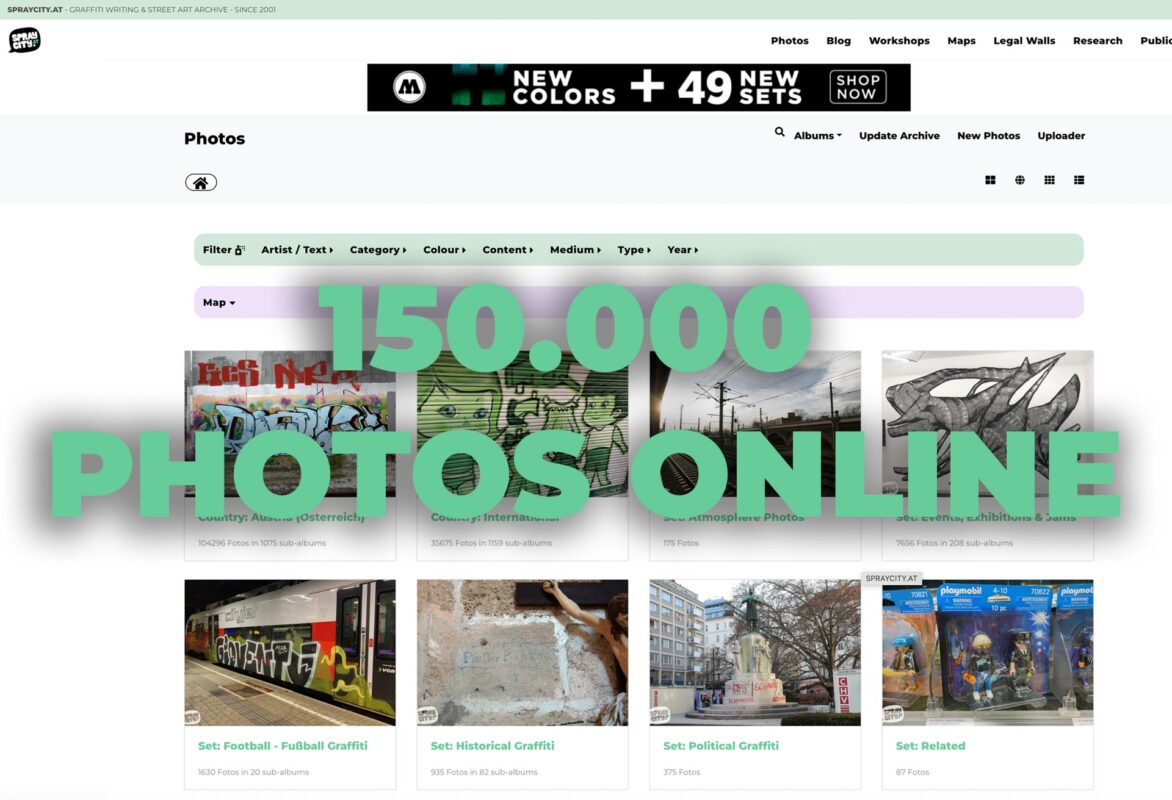Screen dimensions: 1172x800
Task: Click the Shop Now ad banner button
Action: tap(858, 87)
